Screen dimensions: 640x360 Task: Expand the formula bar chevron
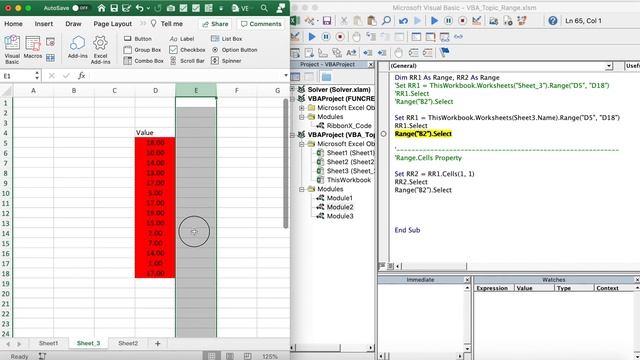pos(285,76)
